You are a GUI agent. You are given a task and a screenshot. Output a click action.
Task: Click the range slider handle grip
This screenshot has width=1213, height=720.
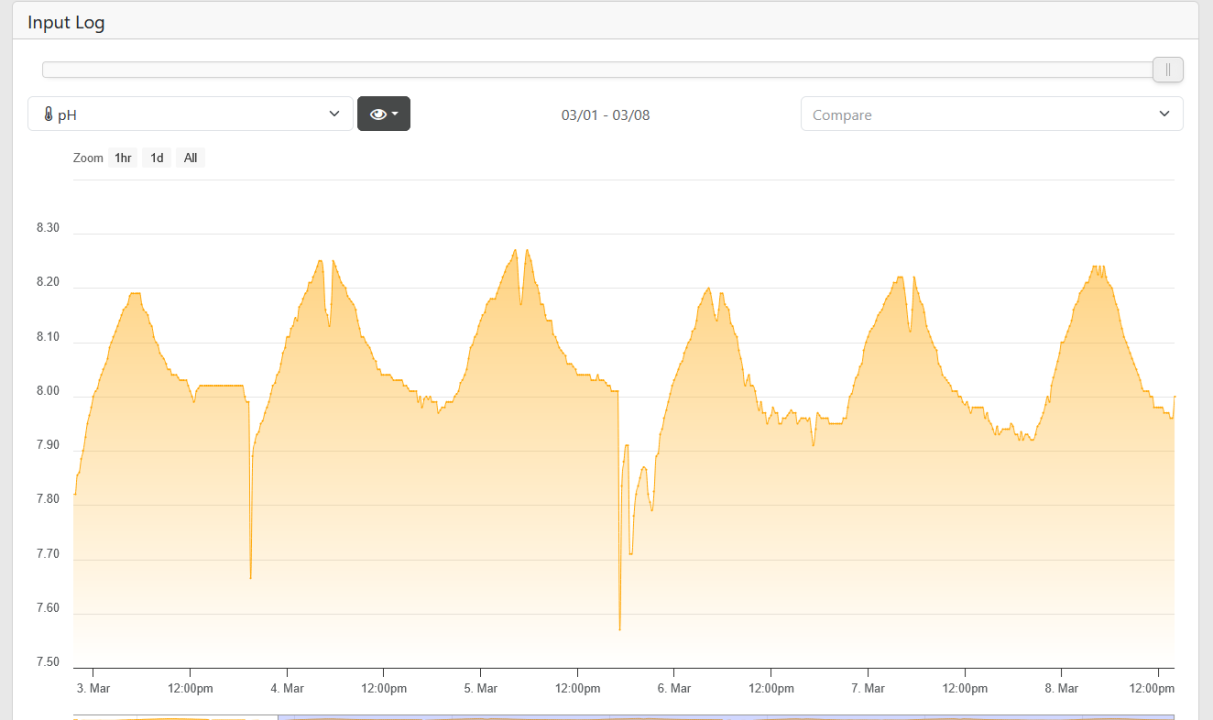[x=1168, y=70]
